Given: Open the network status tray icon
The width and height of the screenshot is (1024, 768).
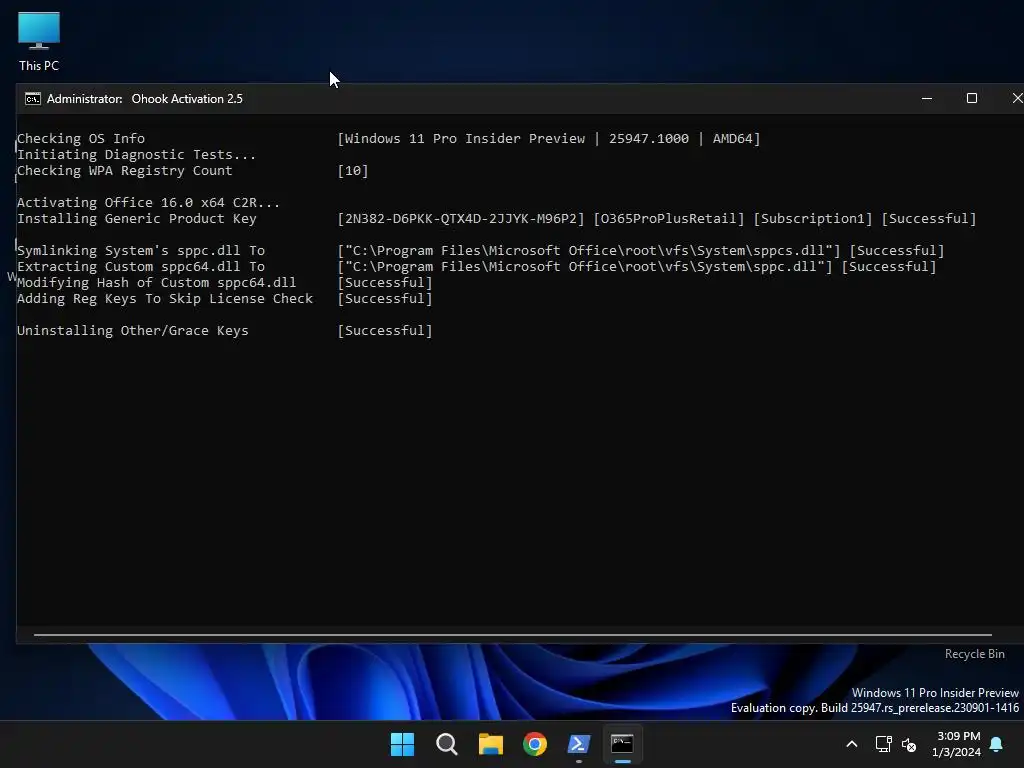Looking at the screenshot, I should tap(883, 744).
